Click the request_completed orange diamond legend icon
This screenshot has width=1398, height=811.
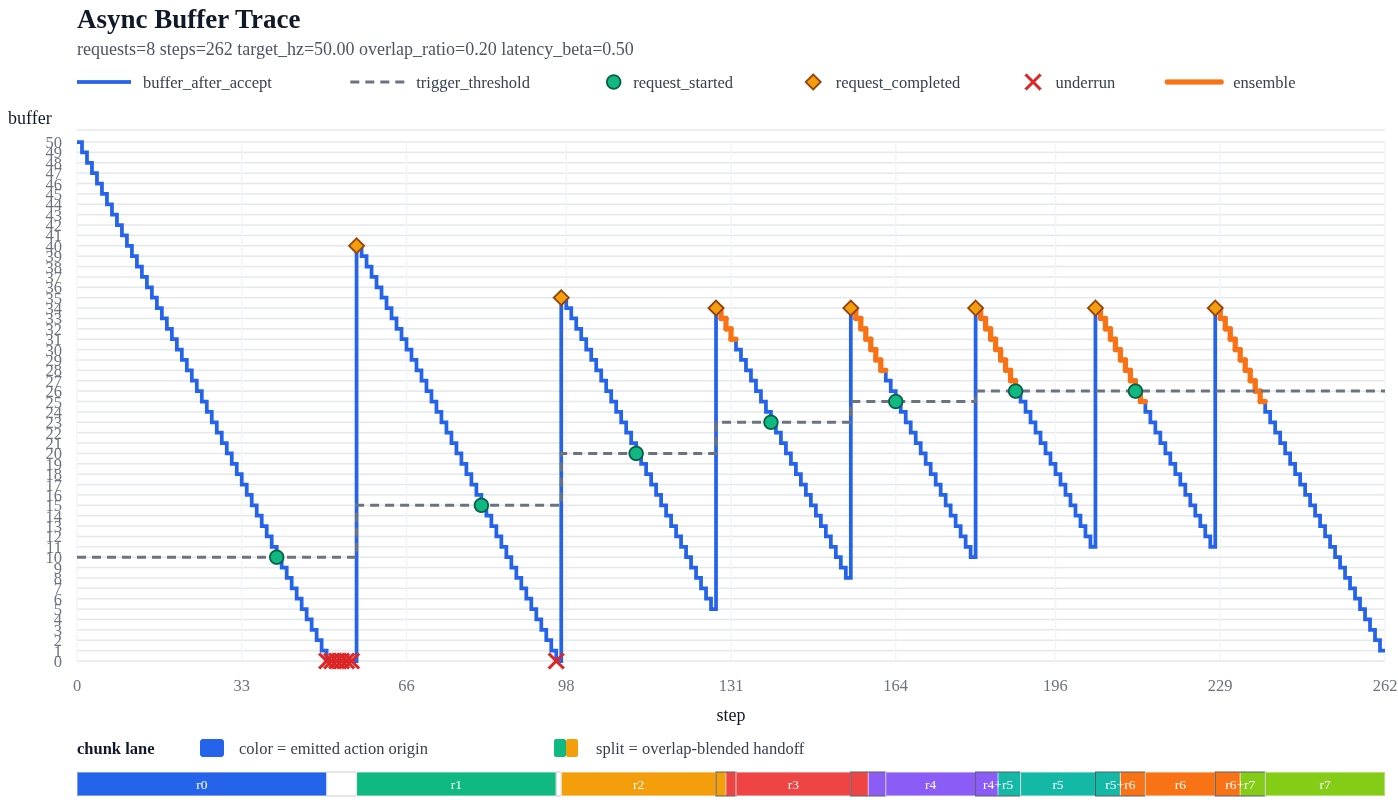[x=813, y=82]
